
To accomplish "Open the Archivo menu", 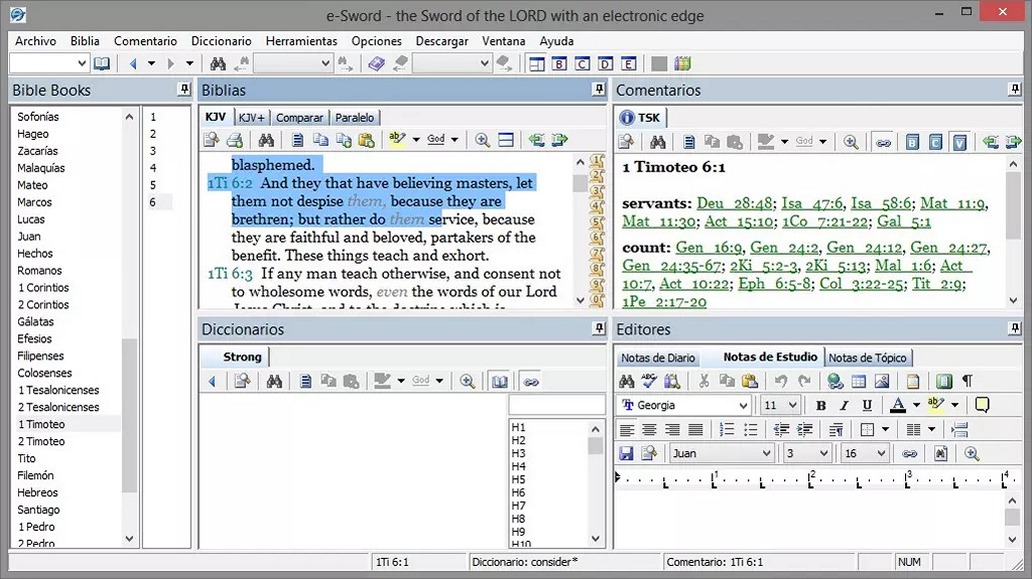I will 36,41.
